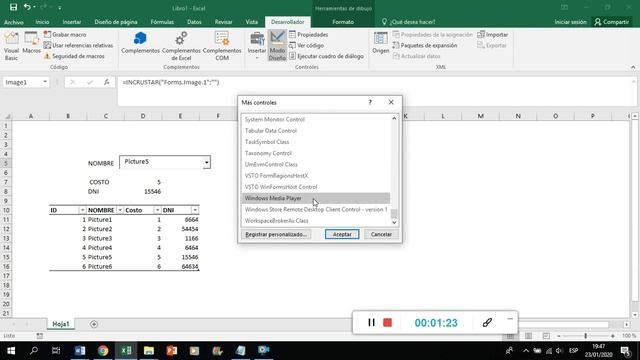Switch to the Datos tab
640x360 pixels.
194,22
